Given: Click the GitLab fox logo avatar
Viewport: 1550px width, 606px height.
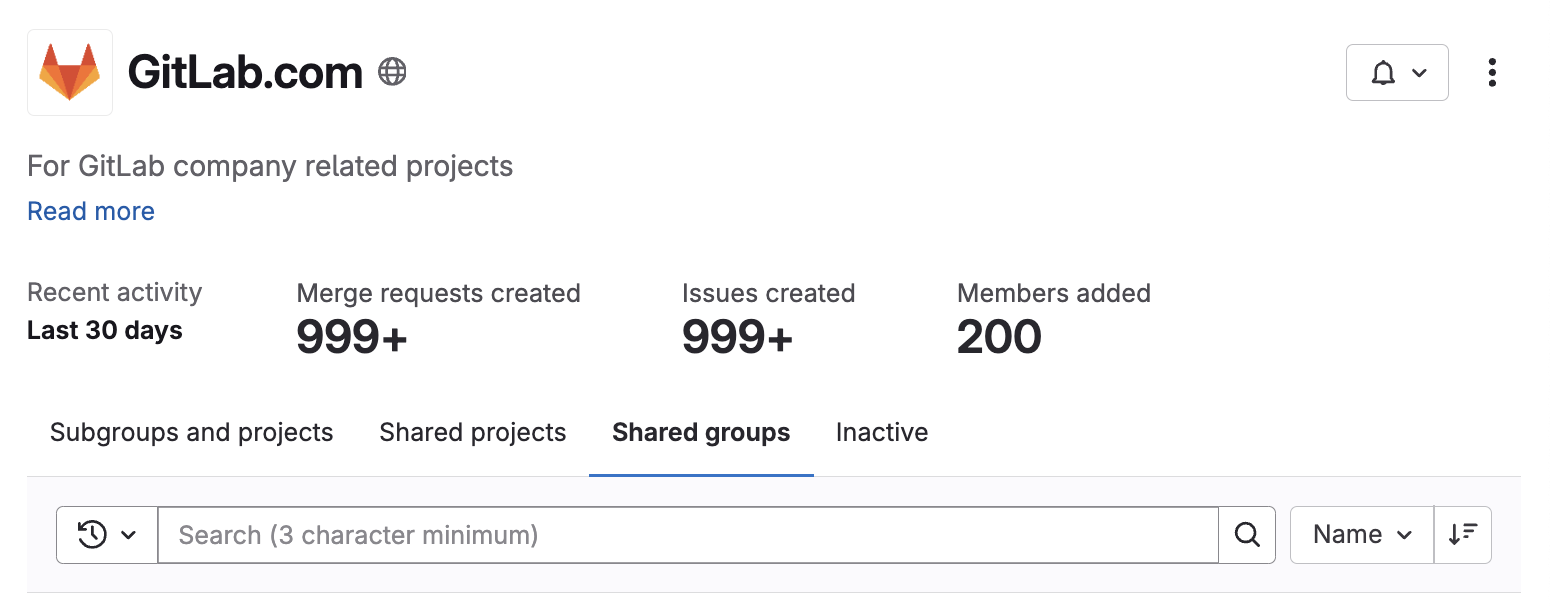Looking at the screenshot, I should pos(70,72).
